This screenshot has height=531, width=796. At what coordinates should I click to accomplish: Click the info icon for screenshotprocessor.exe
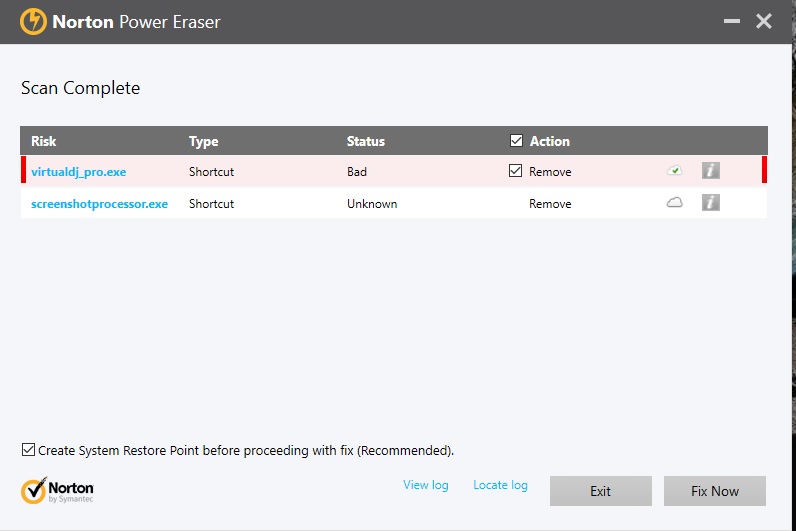[x=710, y=203]
